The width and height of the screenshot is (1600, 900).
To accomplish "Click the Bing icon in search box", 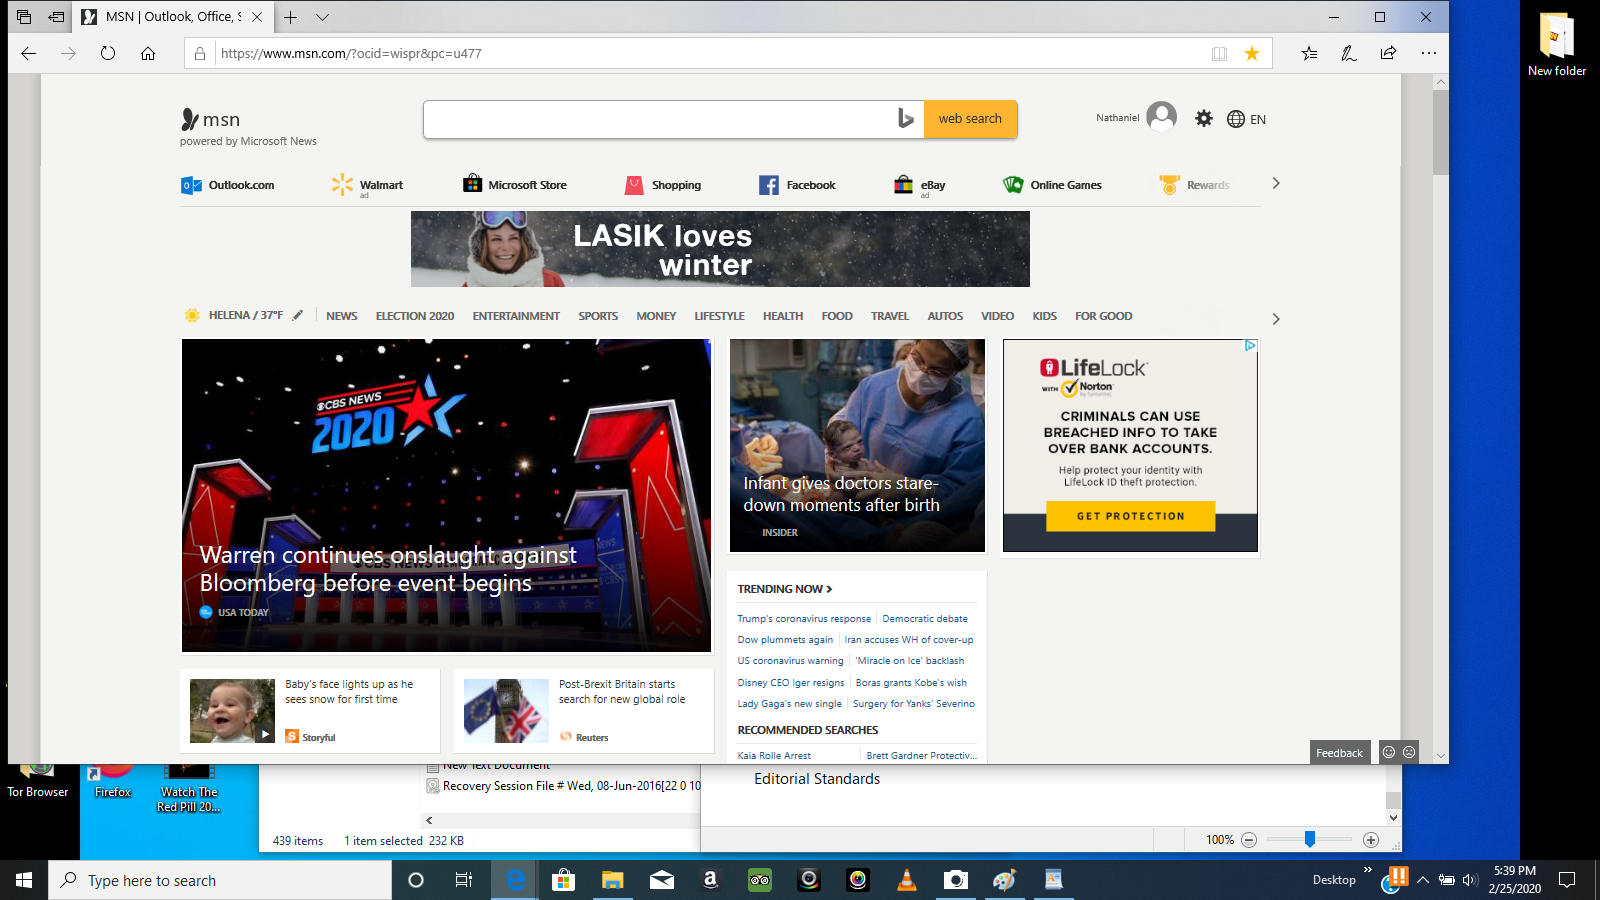I will (x=906, y=118).
